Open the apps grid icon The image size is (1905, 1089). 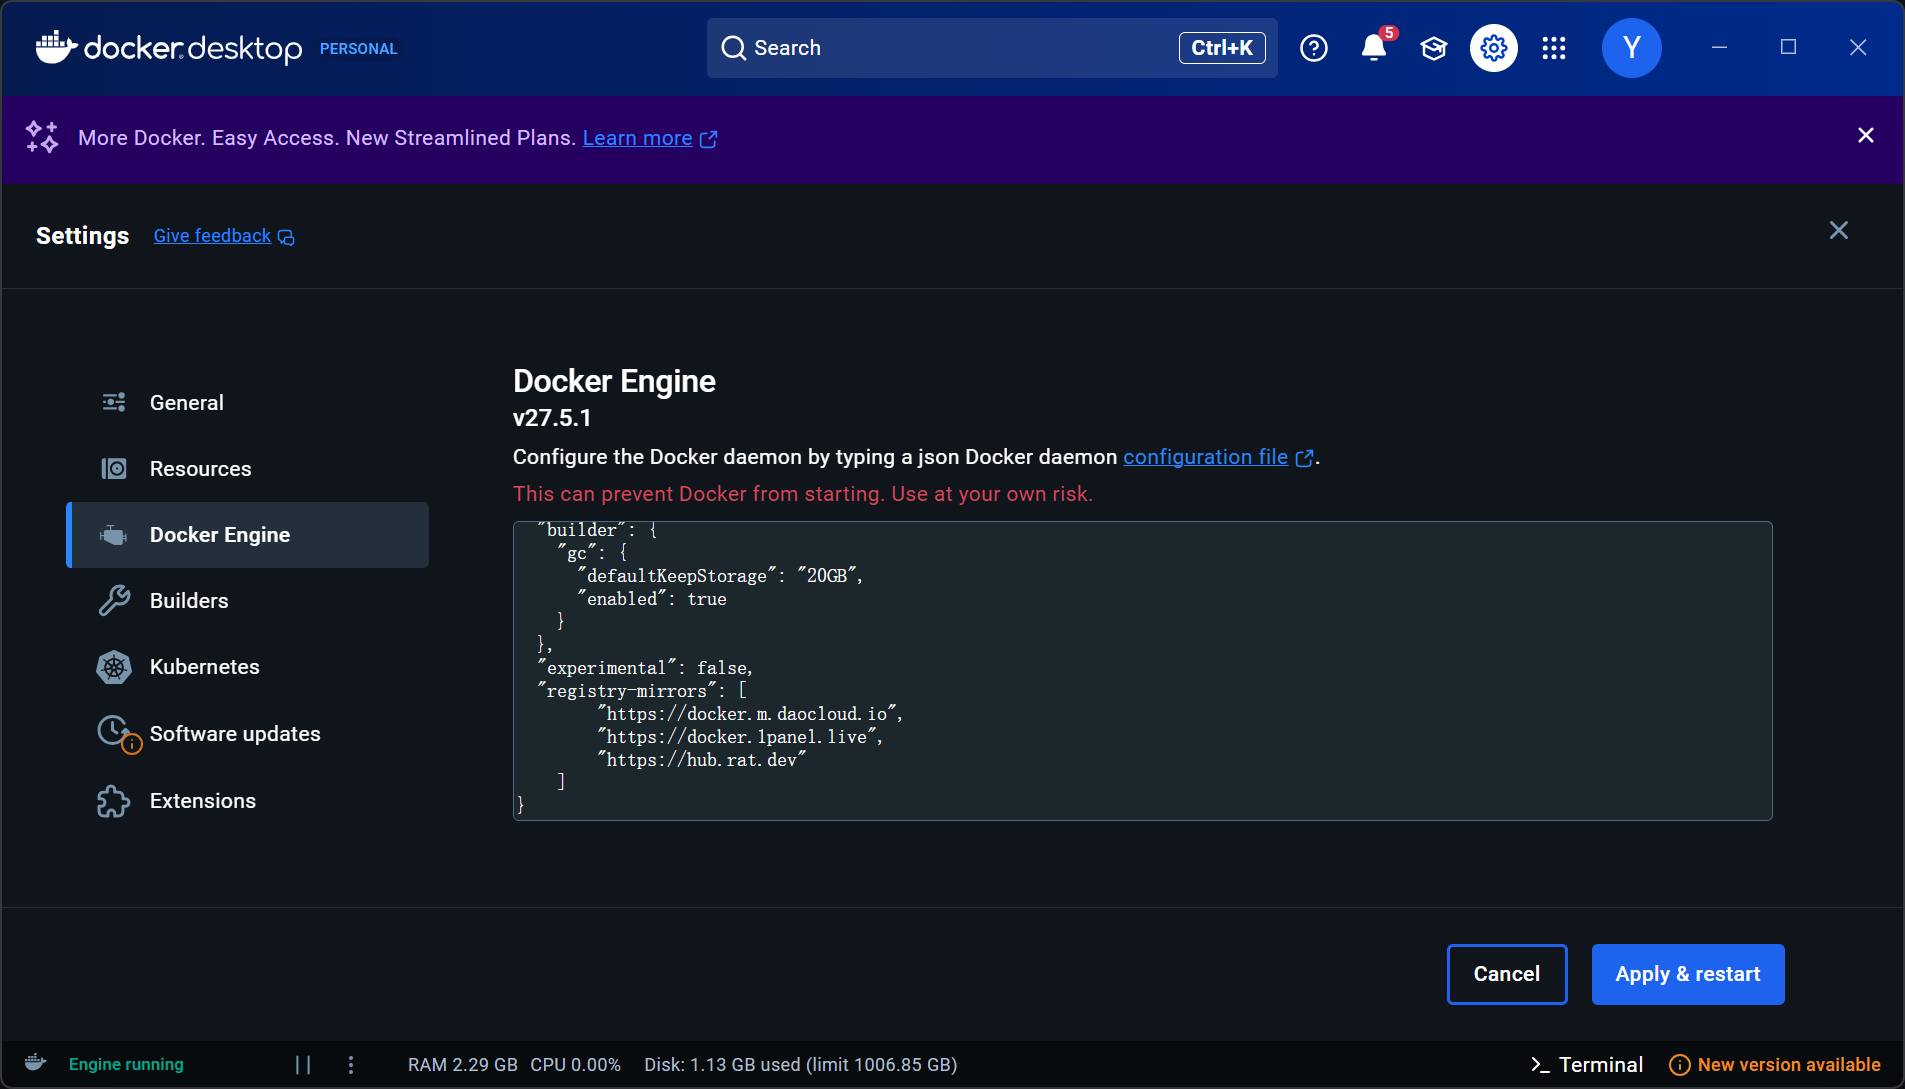1553,48
